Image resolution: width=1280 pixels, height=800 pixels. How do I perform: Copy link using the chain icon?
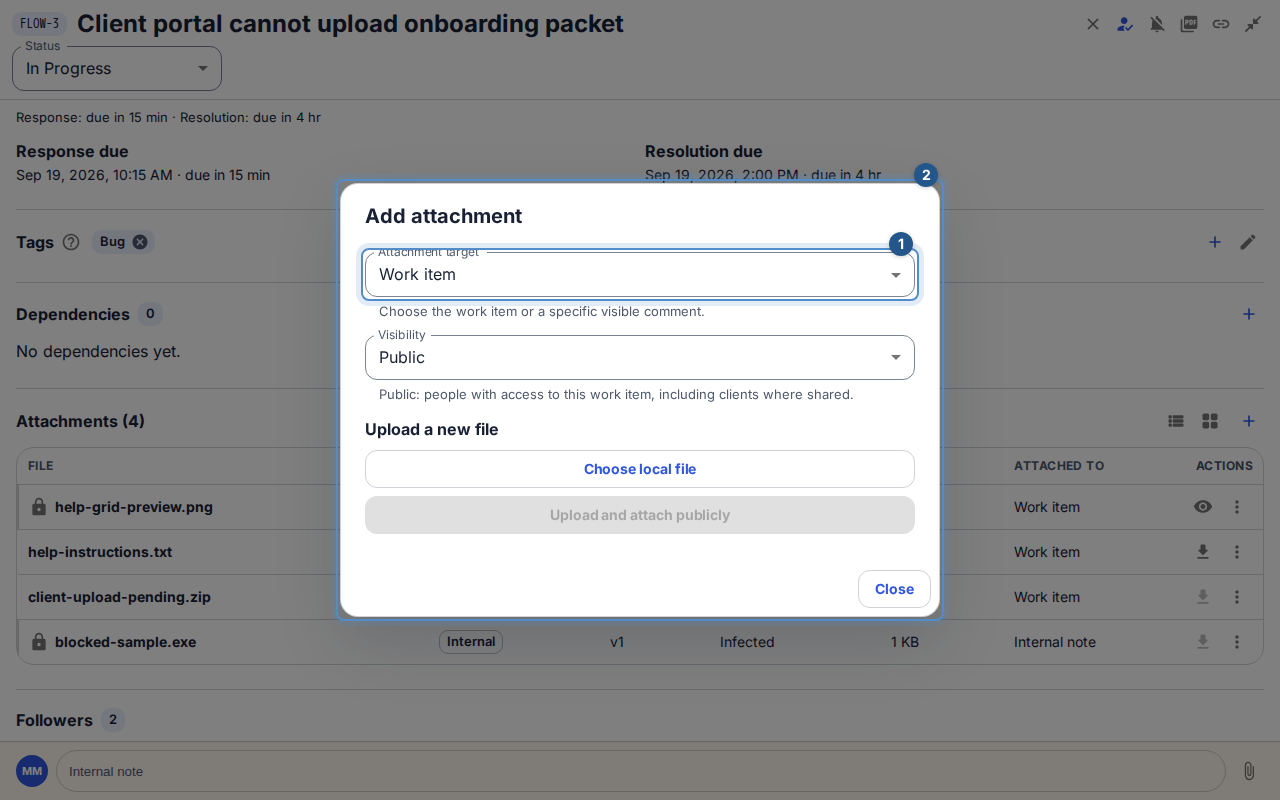[1221, 24]
